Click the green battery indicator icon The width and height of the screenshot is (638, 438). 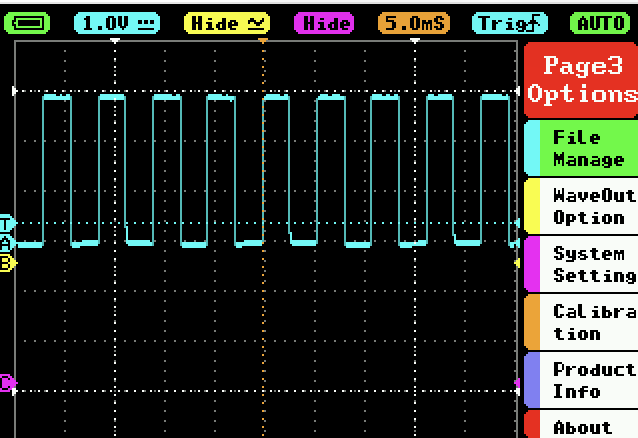tap(27, 23)
